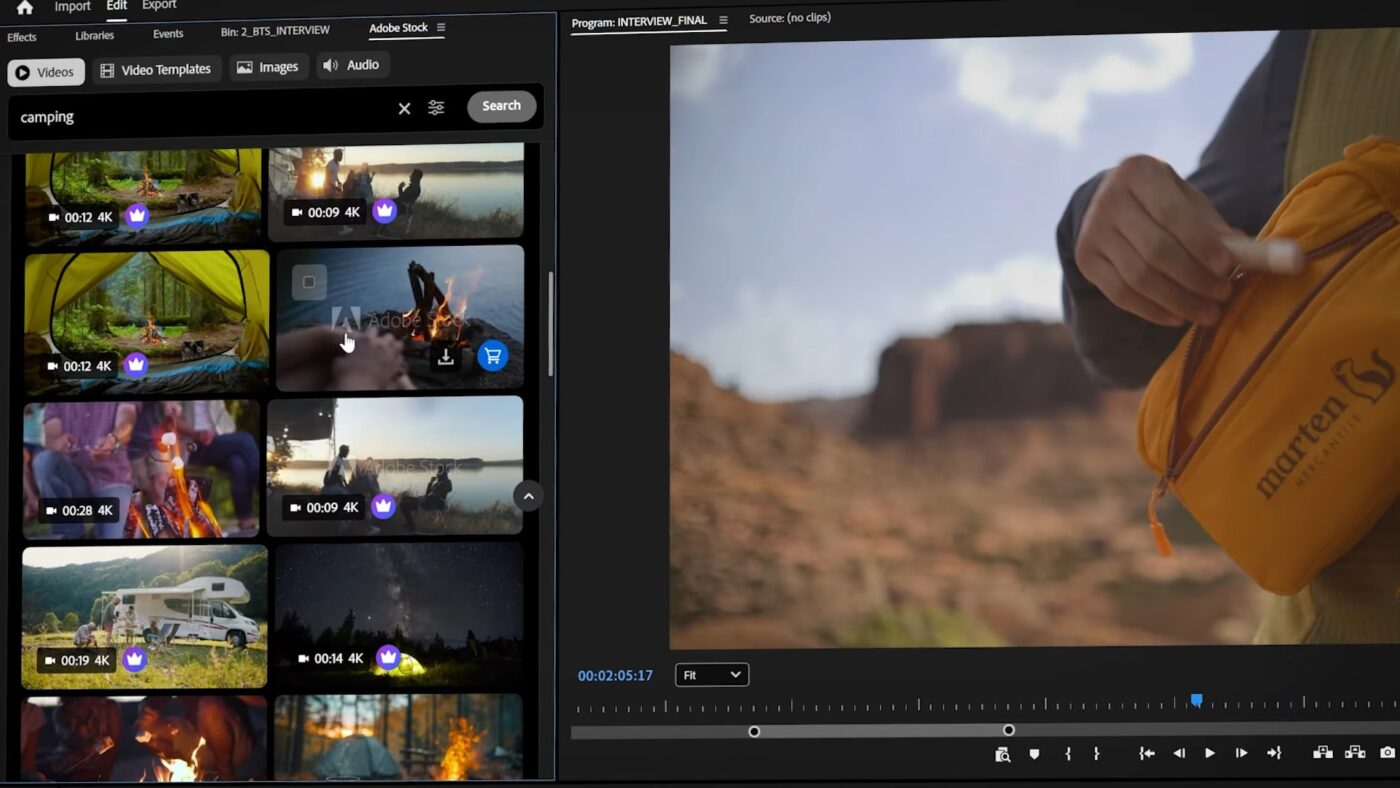Add the campfire clip to cart
1400x788 pixels.
pos(492,356)
